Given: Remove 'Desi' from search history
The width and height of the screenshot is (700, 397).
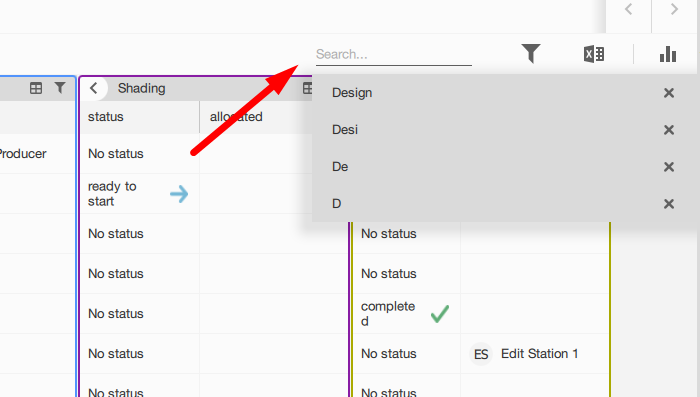Looking at the screenshot, I should click(669, 130).
